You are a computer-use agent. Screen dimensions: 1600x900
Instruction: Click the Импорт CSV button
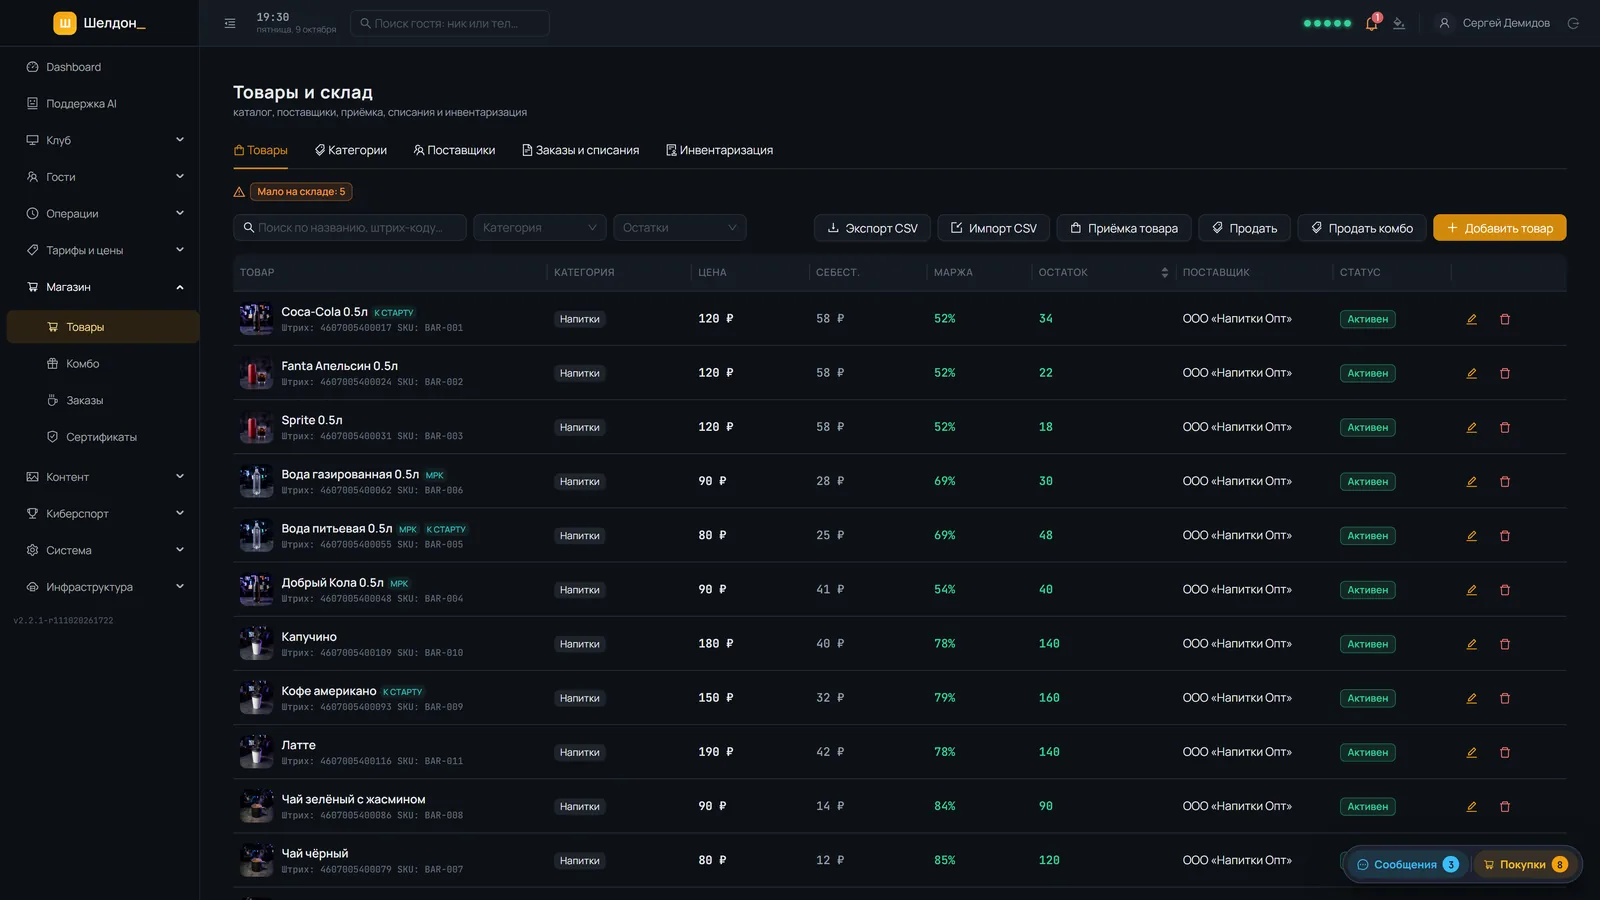pyautogui.click(x=993, y=228)
